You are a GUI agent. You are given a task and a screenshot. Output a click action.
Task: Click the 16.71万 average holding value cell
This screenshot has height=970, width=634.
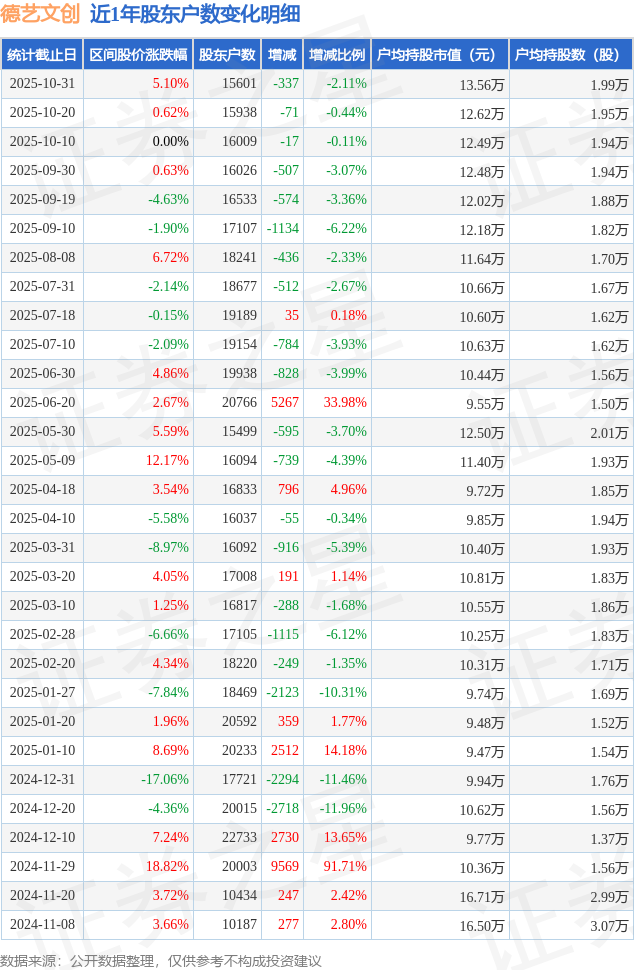482,896
